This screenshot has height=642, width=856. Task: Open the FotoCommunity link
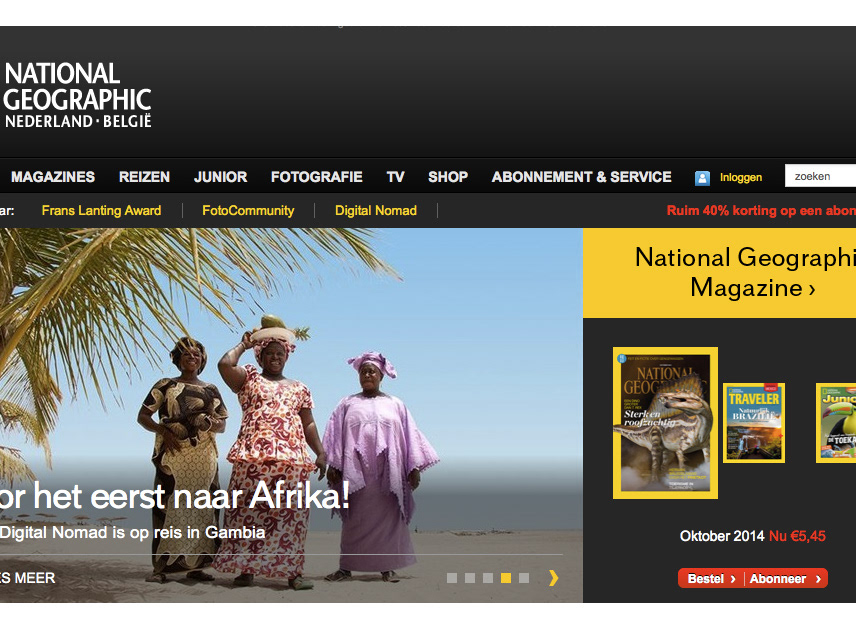[x=248, y=210]
